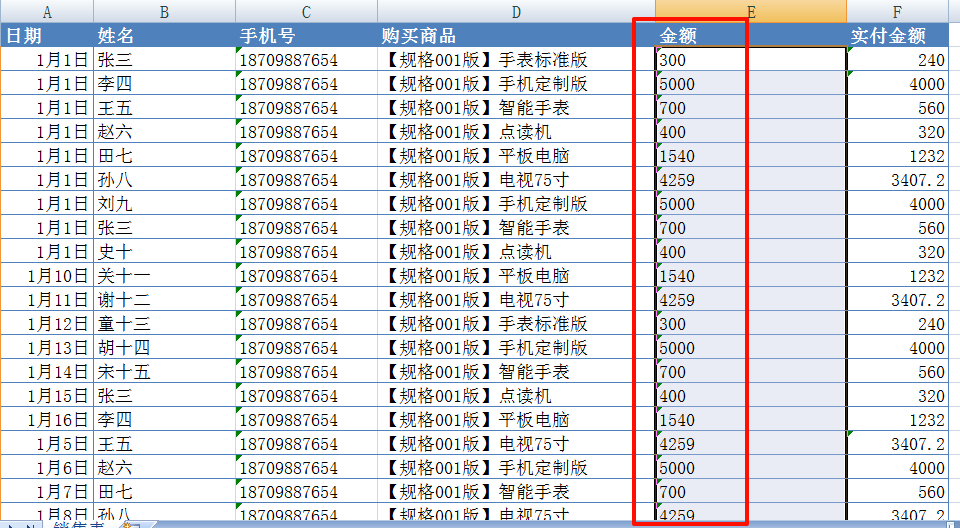960x528 pixels.
Task: Click the 实付金额 header cell
Action: coord(898,36)
